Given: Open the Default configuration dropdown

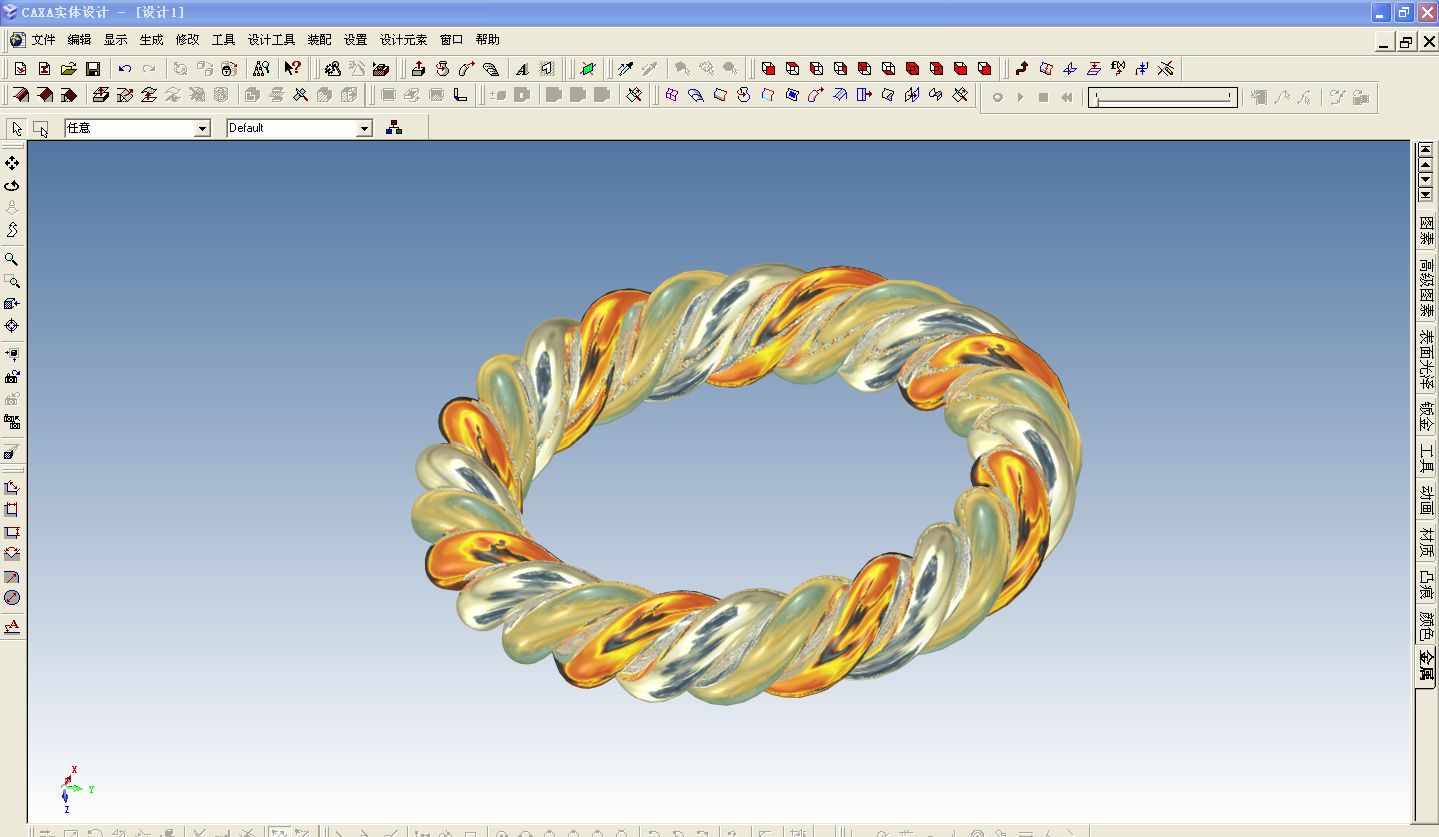Looking at the screenshot, I should [x=365, y=128].
